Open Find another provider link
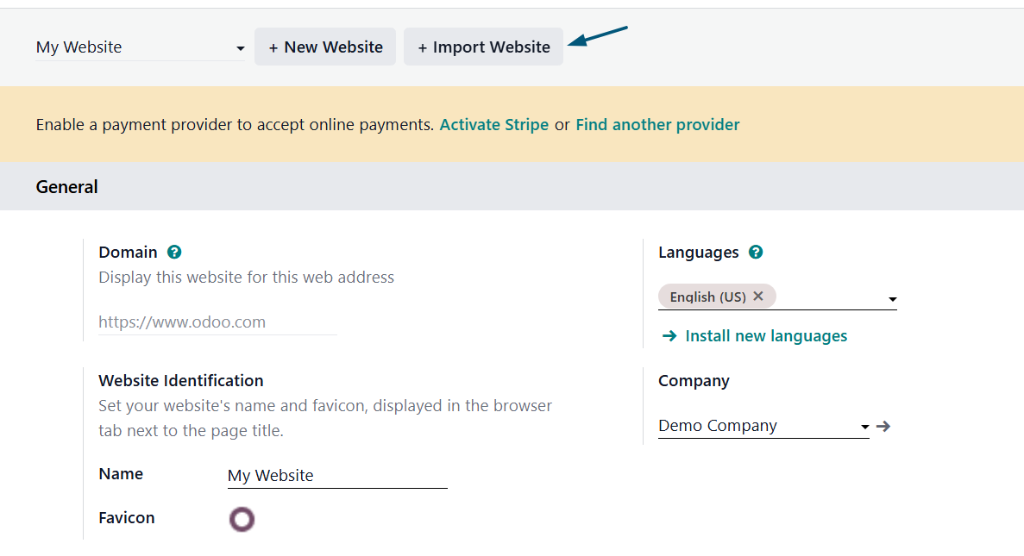This screenshot has height=556, width=1024. [657, 125]
